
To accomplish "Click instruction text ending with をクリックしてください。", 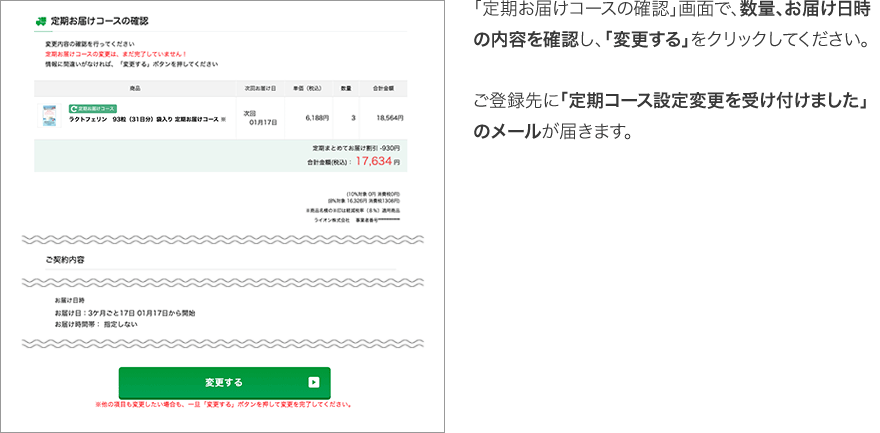I will pos(671,41).
